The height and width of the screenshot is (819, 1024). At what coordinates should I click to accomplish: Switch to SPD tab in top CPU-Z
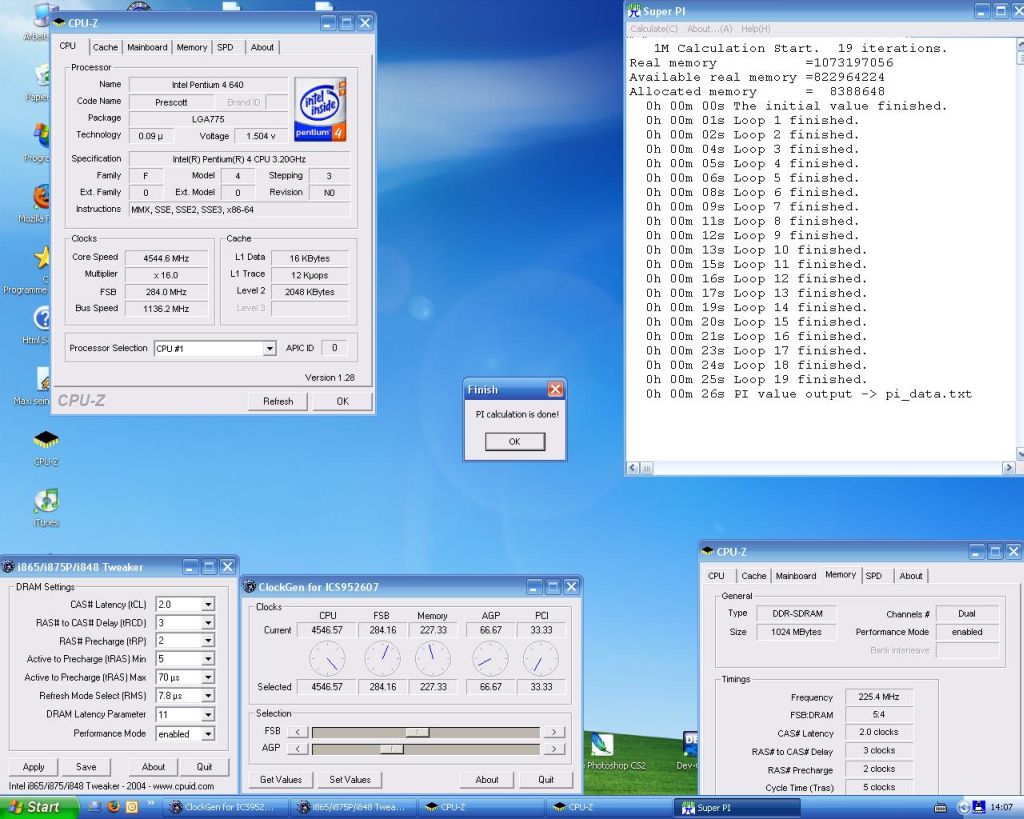click(x=225, y=47)
